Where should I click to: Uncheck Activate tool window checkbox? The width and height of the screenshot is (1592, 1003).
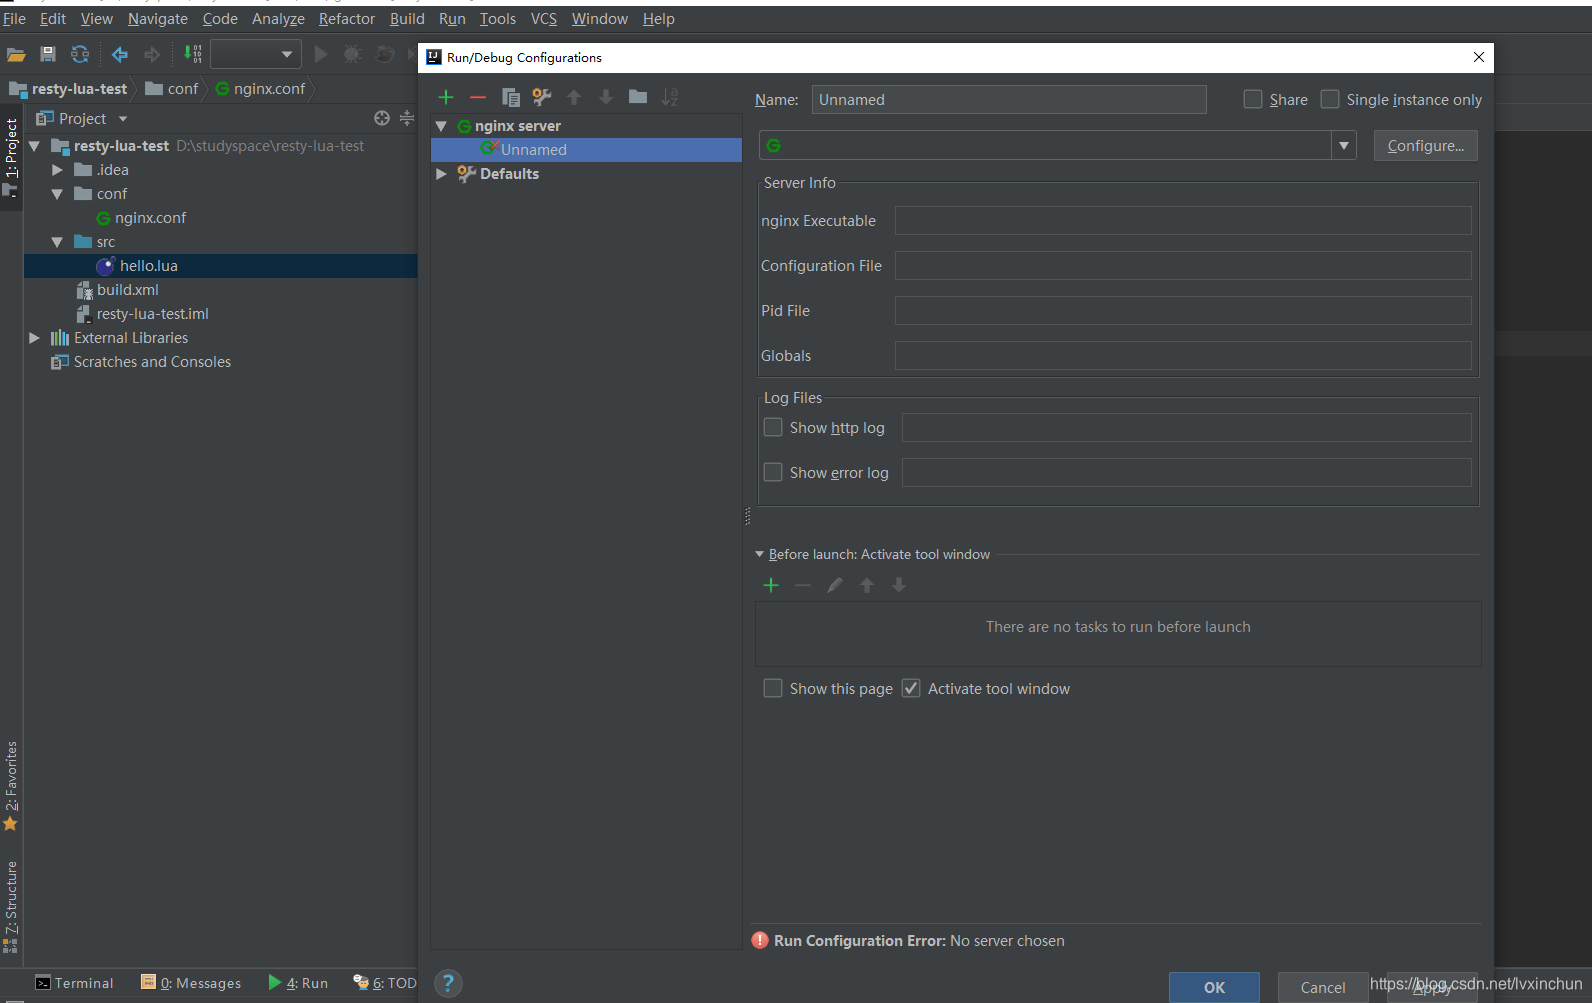pyautogui.click(x=911, y=688)
